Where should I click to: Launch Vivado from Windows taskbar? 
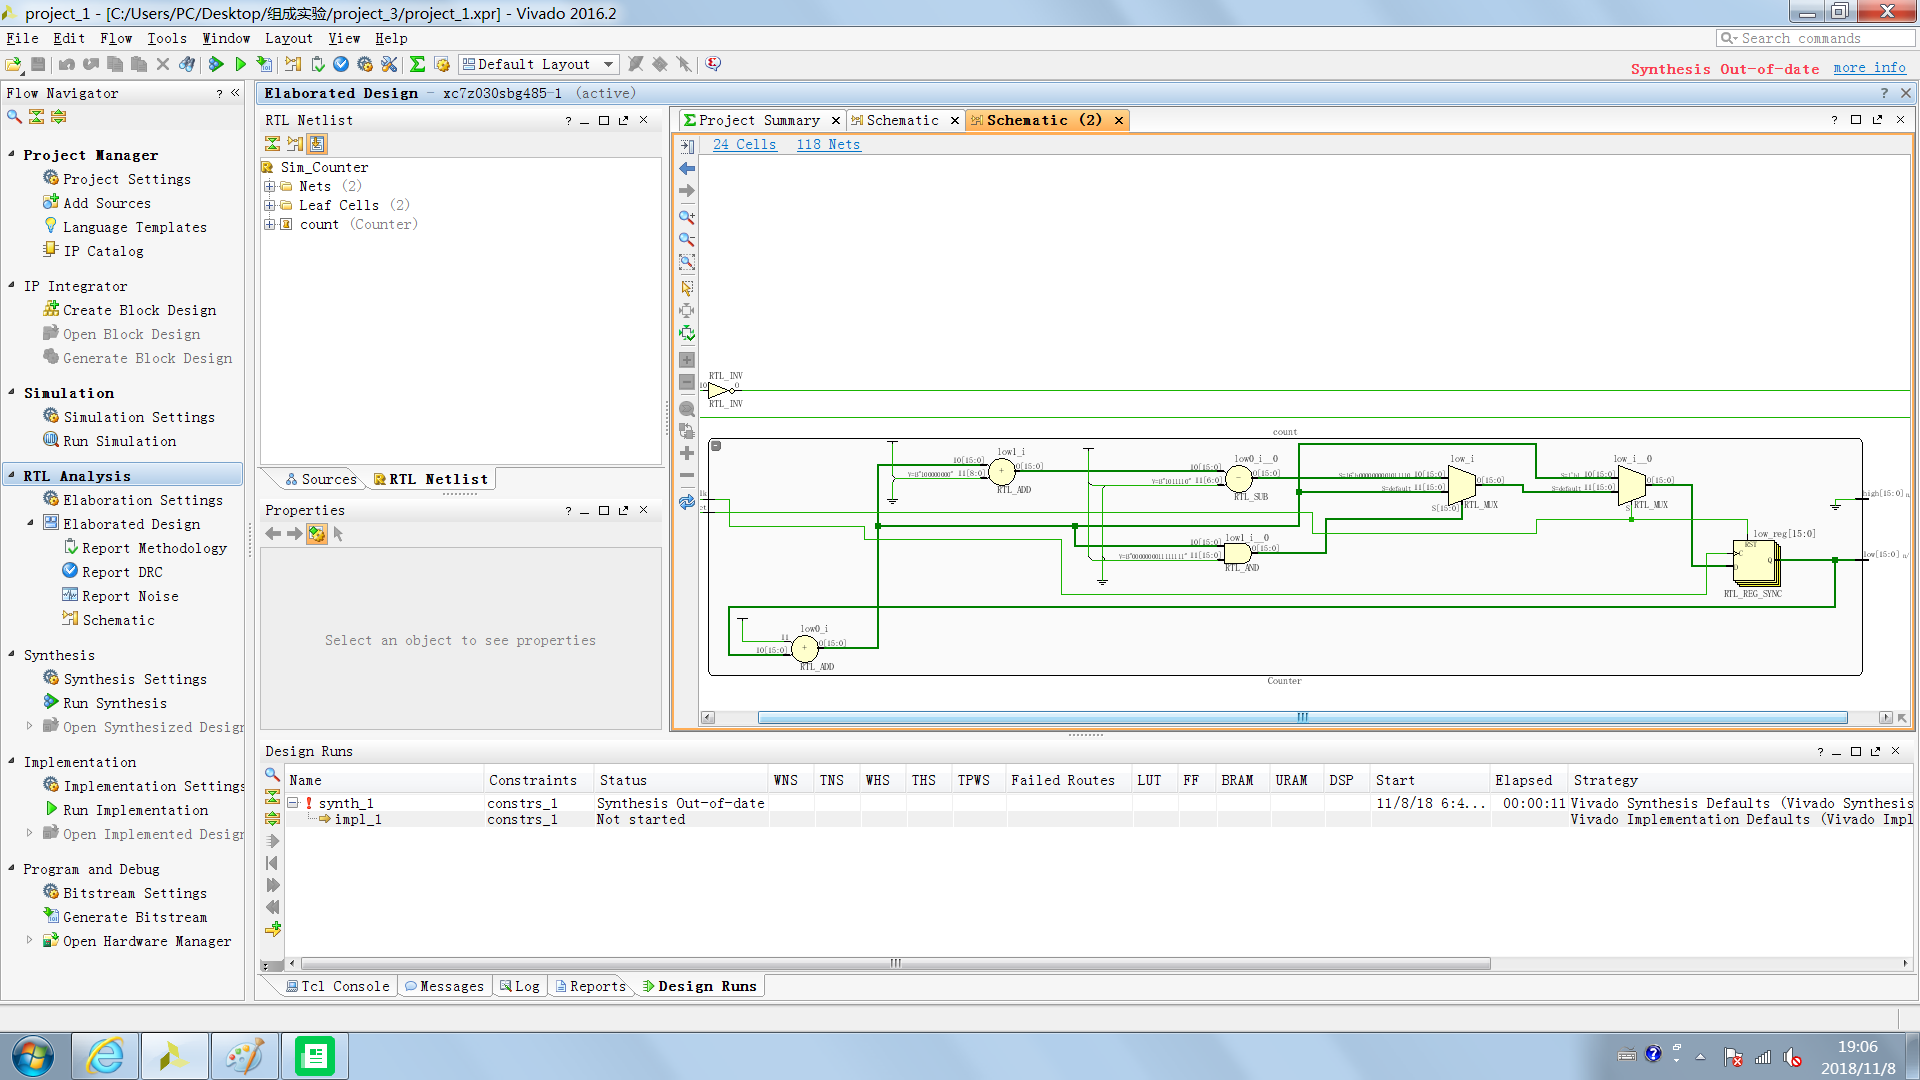pyautogui.click(x=174, y=1056)
